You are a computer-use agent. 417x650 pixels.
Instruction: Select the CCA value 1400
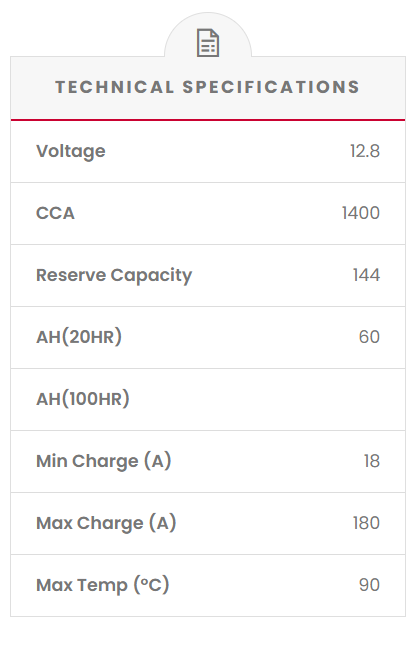point(361,213)
